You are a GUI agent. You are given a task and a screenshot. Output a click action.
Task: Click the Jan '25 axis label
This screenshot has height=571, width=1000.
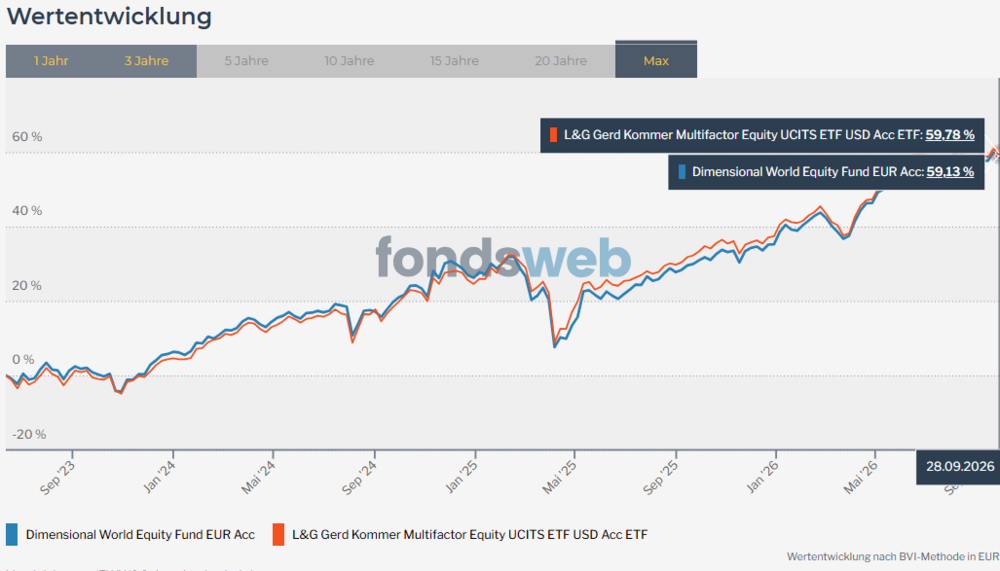[461, 477]
